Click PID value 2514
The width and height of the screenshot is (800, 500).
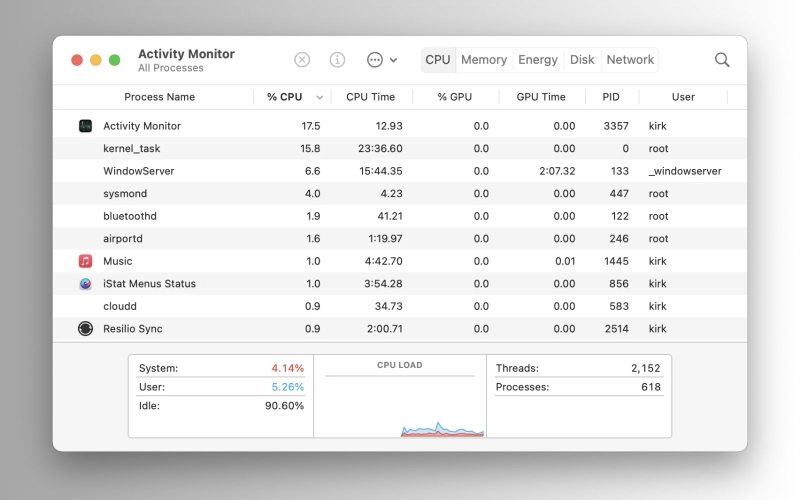click(616, 329)
